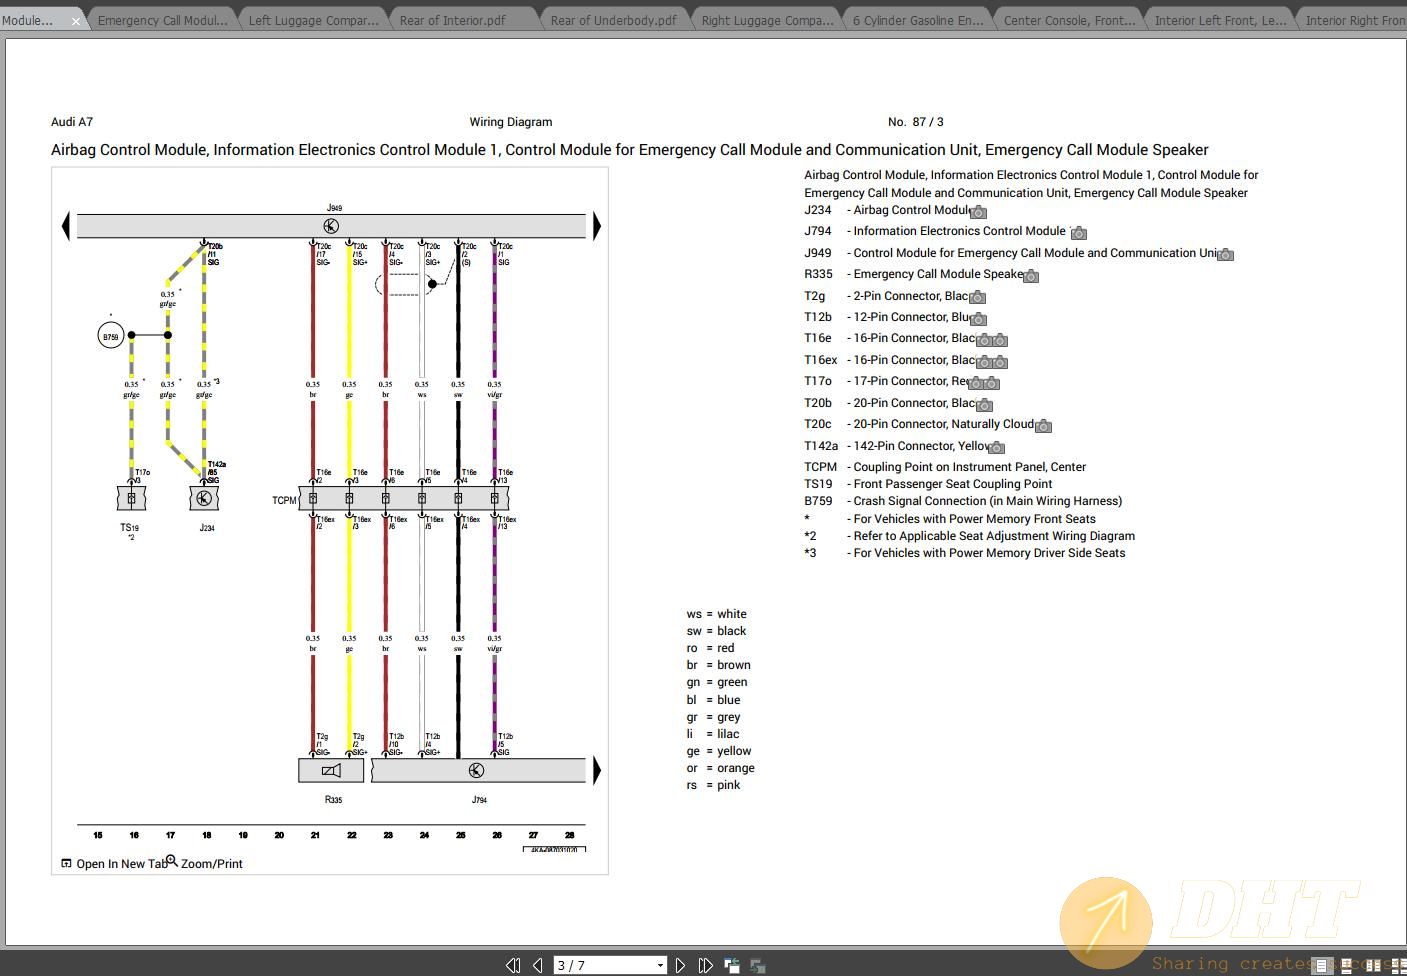The height and width of the screenshot is (976, 1407).
Task: Click Open In New Tab under diagram
Action: pyautogui.click(x=114, y=864)
